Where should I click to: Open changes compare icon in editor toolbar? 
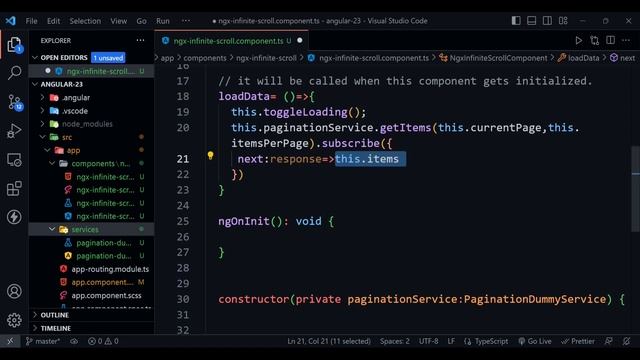(x=595, y=40)
